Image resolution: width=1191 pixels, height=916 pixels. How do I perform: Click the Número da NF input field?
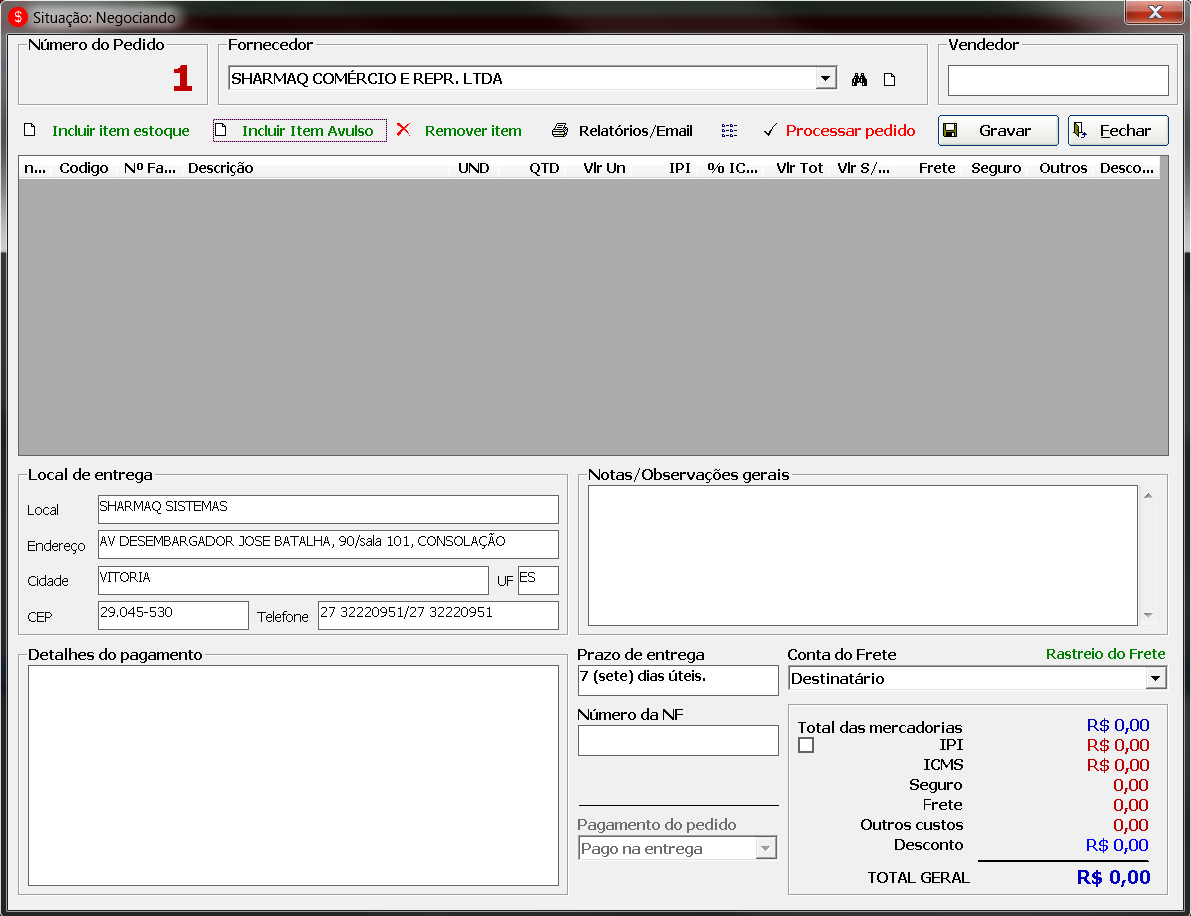[678, 740]
